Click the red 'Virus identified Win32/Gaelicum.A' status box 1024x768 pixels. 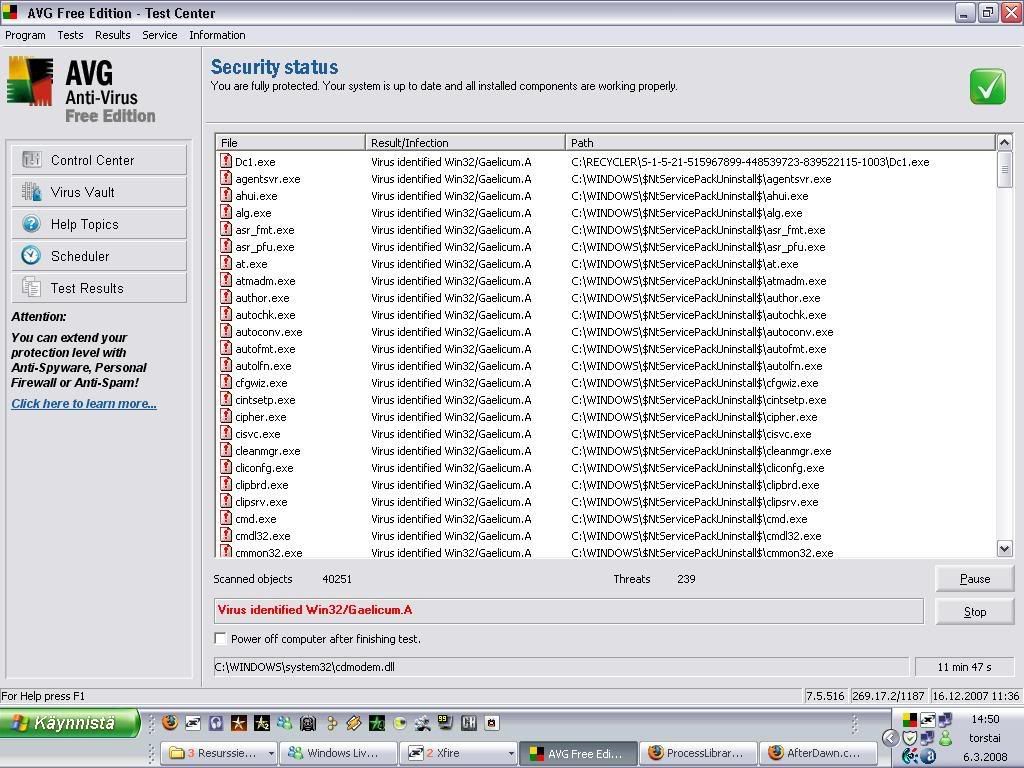point(568,611)
